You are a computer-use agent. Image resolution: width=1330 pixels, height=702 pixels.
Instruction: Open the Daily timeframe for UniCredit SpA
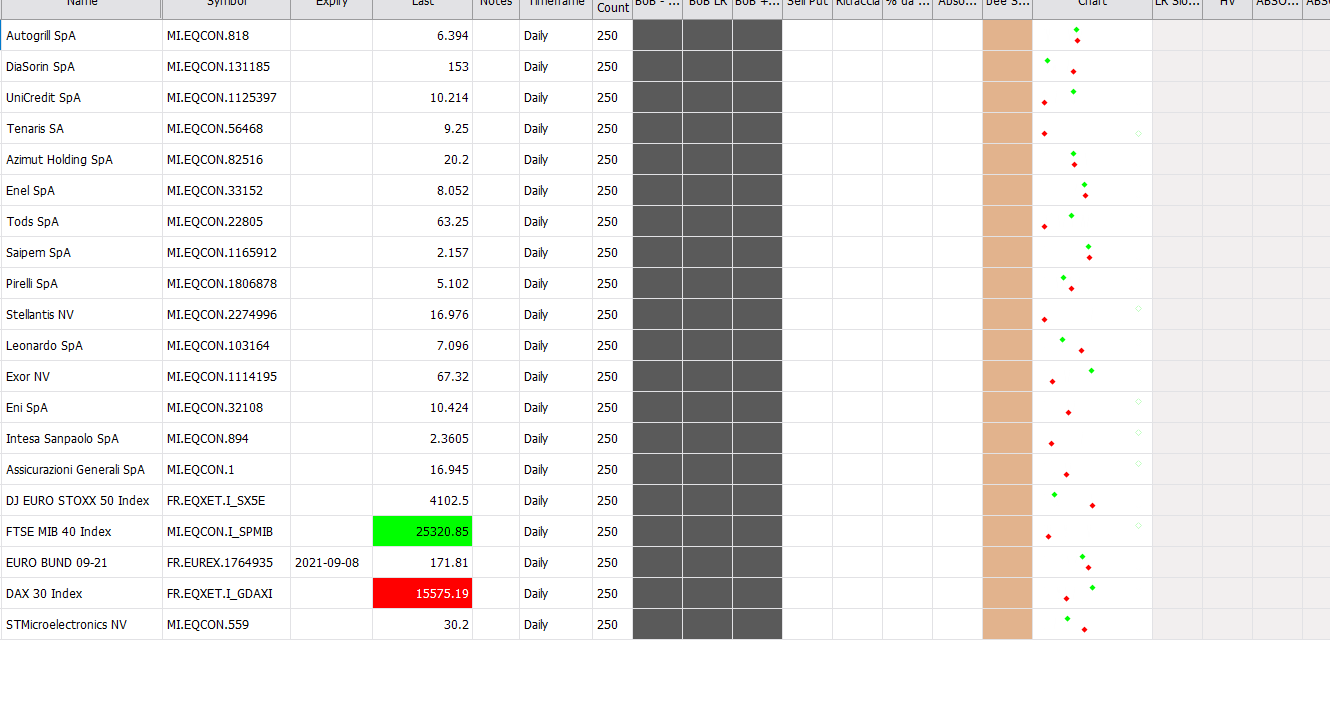pos(536,98)
